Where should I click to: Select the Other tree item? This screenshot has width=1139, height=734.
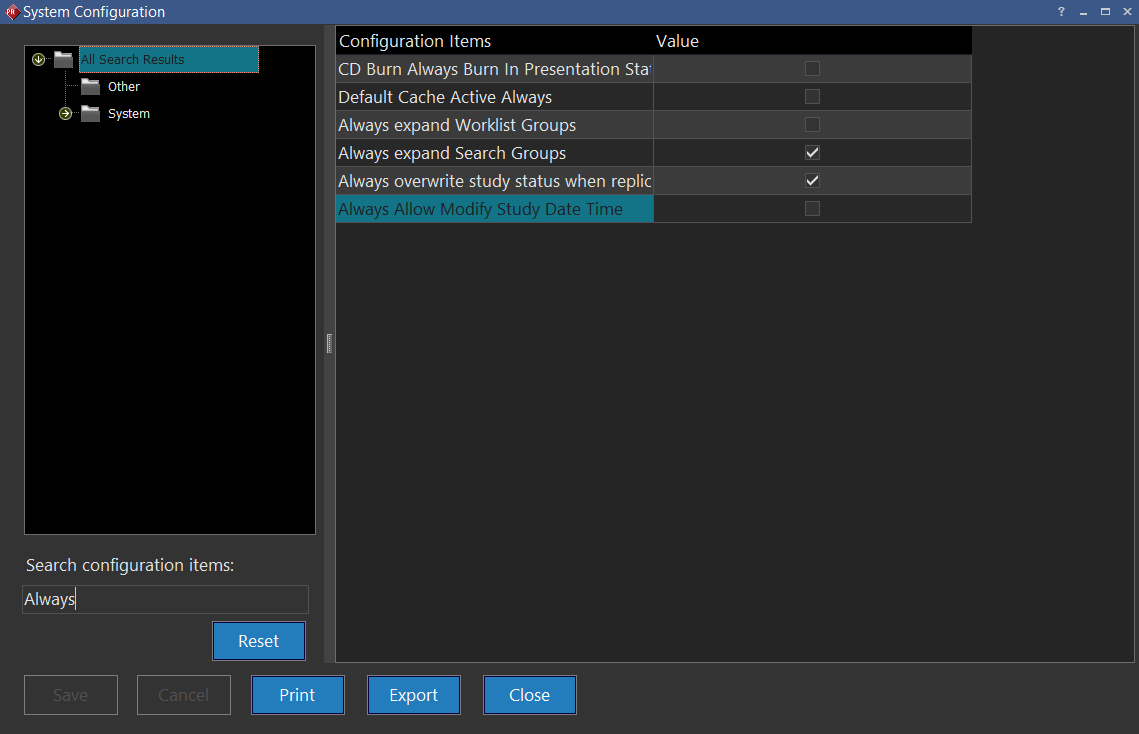[124, 87]
